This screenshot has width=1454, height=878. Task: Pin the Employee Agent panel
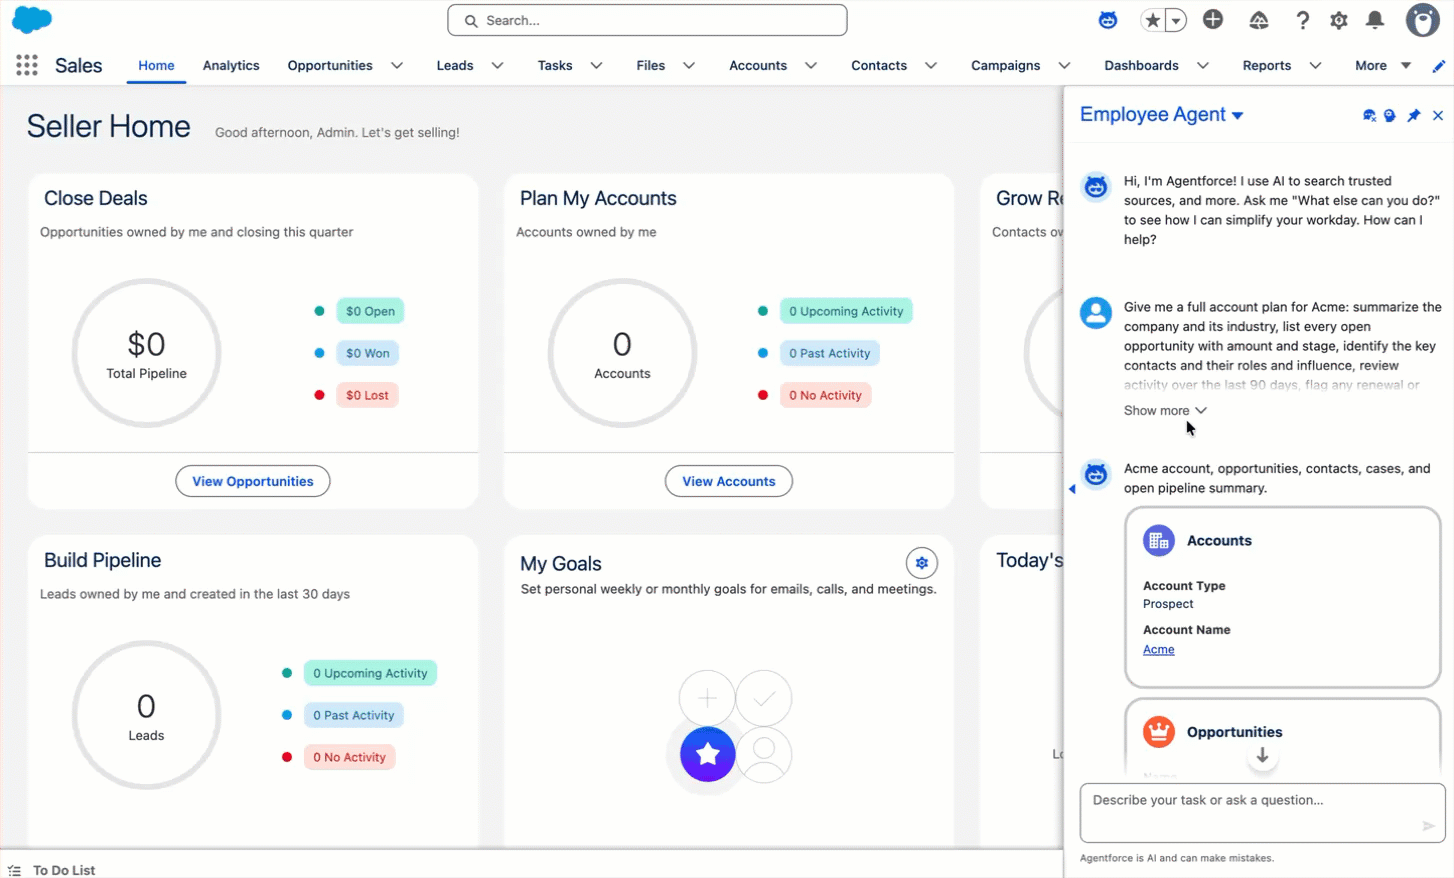tap(1414, 116)
